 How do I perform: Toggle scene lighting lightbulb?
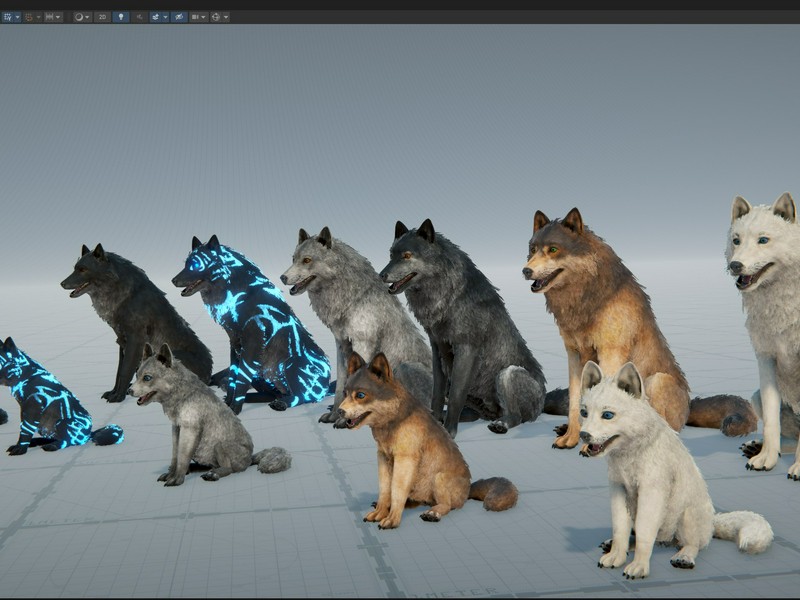(121, 17)
